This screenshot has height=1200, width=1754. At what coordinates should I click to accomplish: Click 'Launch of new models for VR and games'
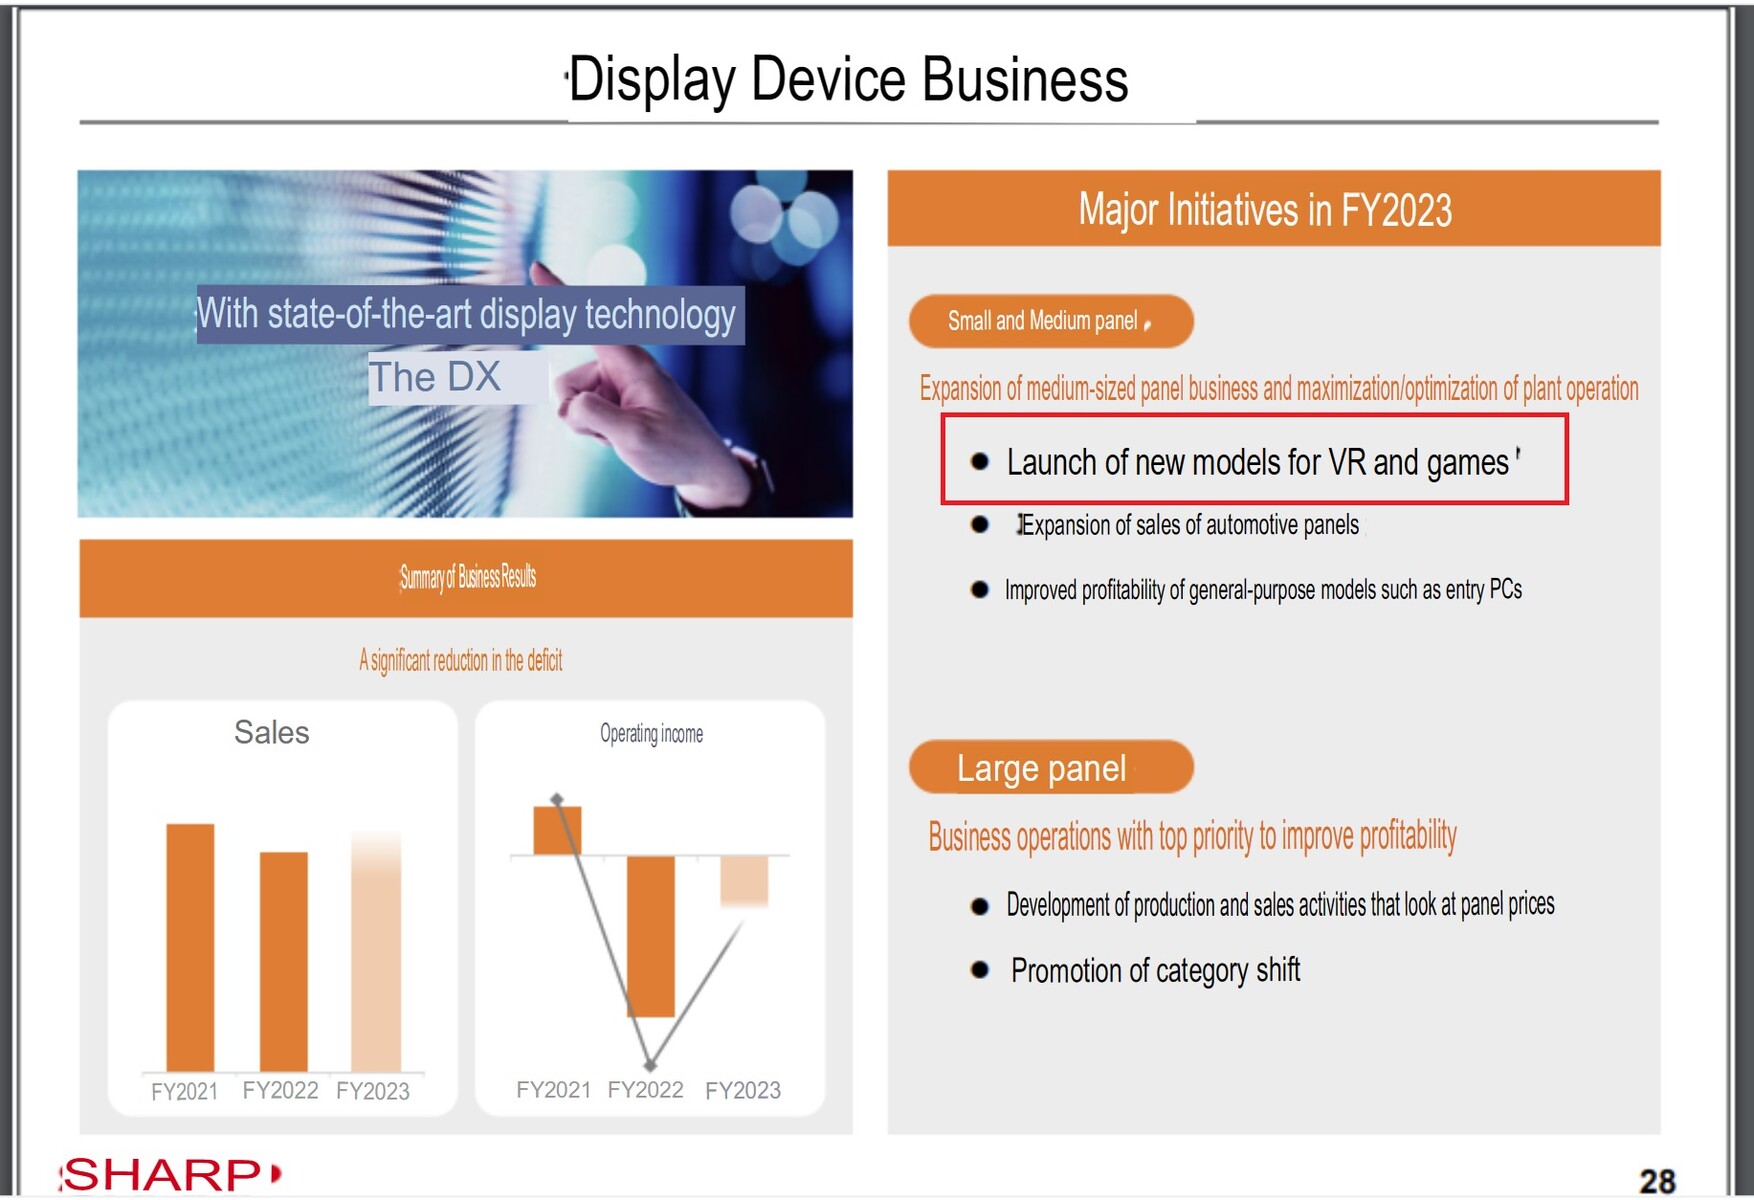pos(1257,462)
